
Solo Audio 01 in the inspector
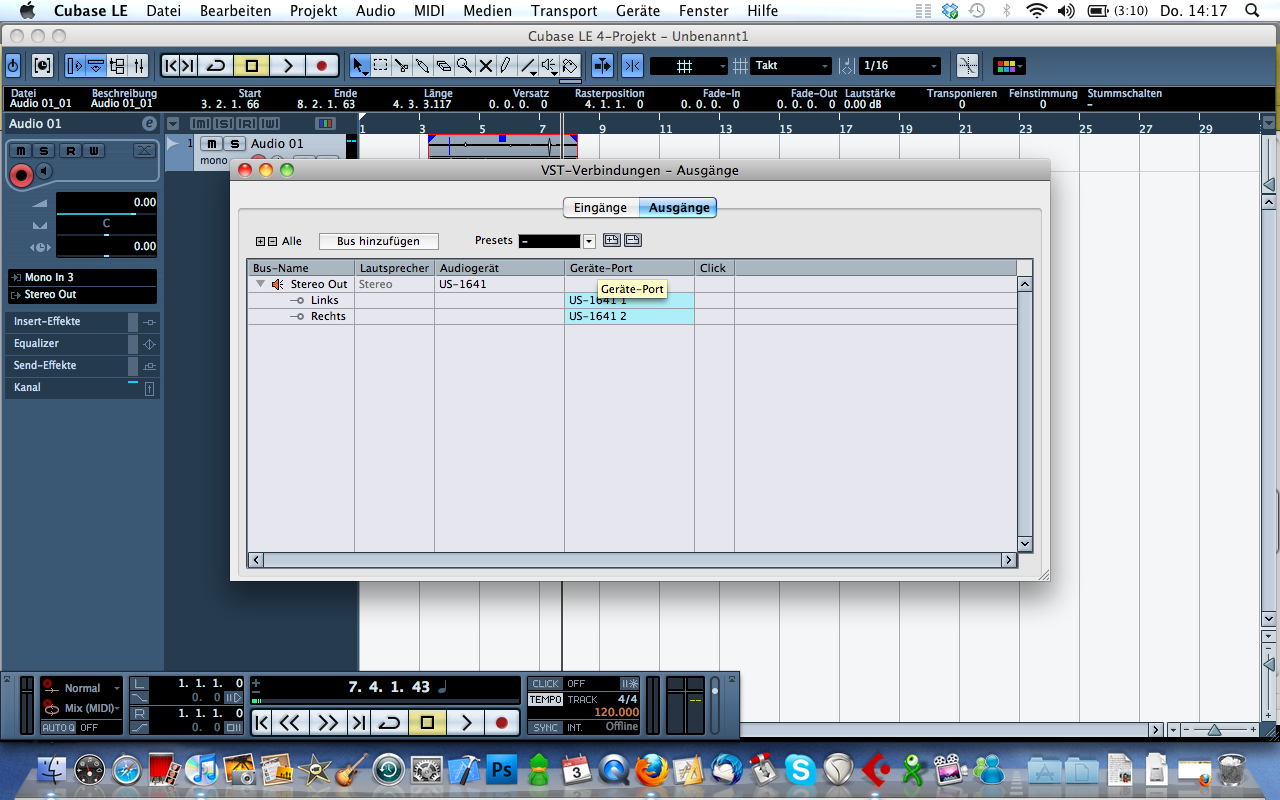click(44, 151)
